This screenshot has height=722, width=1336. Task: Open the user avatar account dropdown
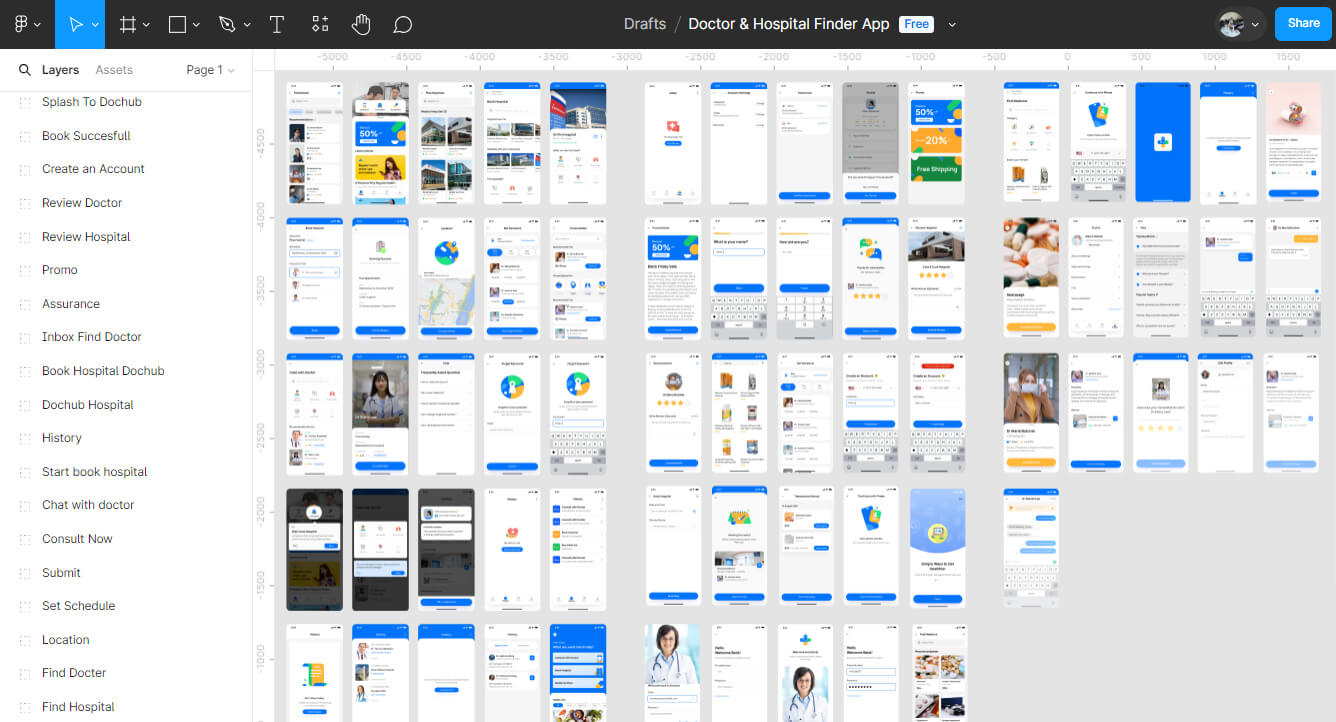1241,24
